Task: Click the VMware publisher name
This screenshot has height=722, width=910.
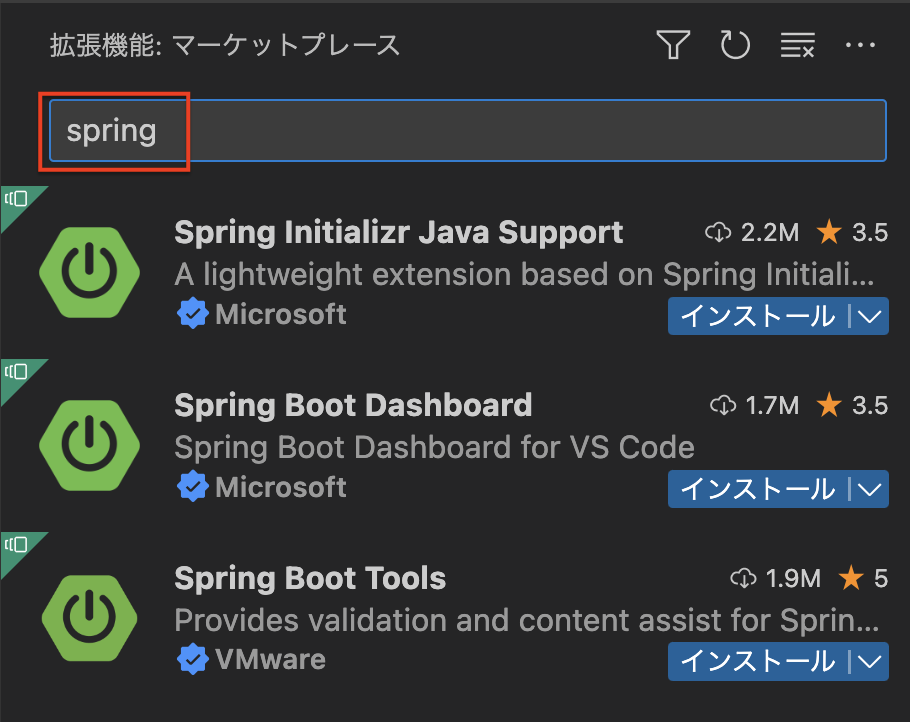Action: tap(270, 659)
